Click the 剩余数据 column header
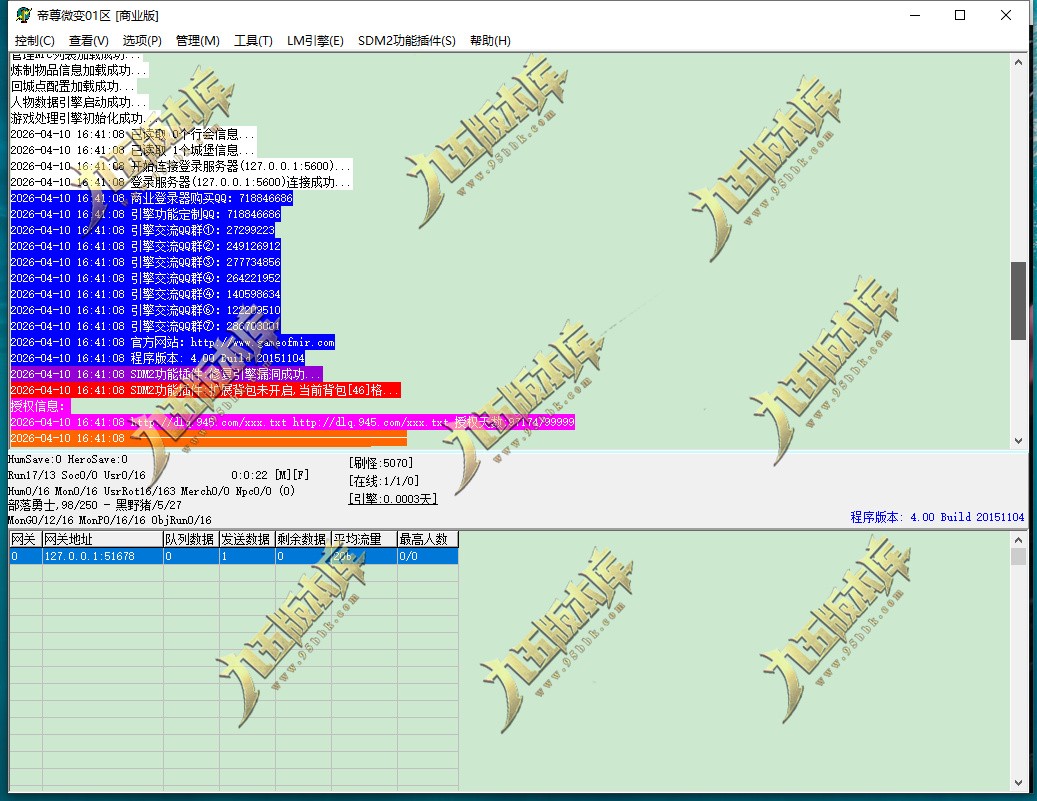This screenshot has width=1037, height=801. tap(303, 539)
